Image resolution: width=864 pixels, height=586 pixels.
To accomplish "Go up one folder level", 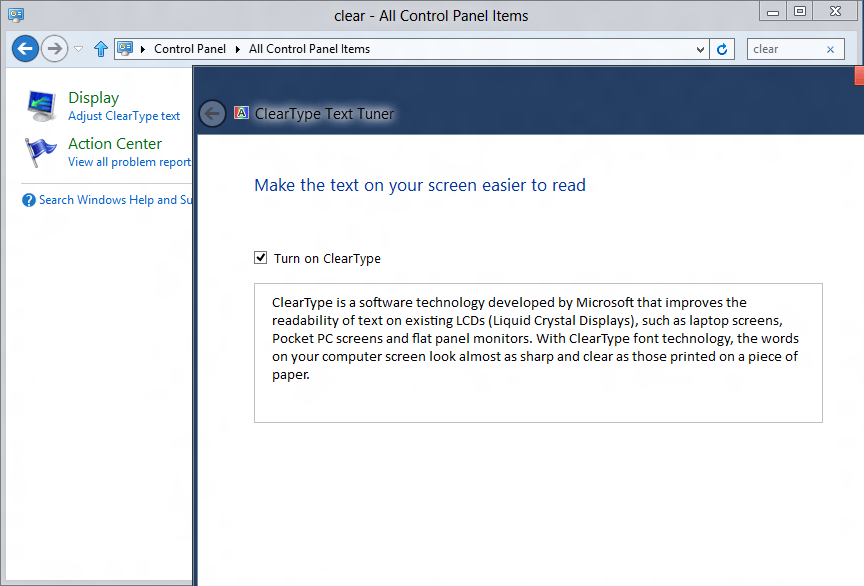I will click(x=100, y=49).
